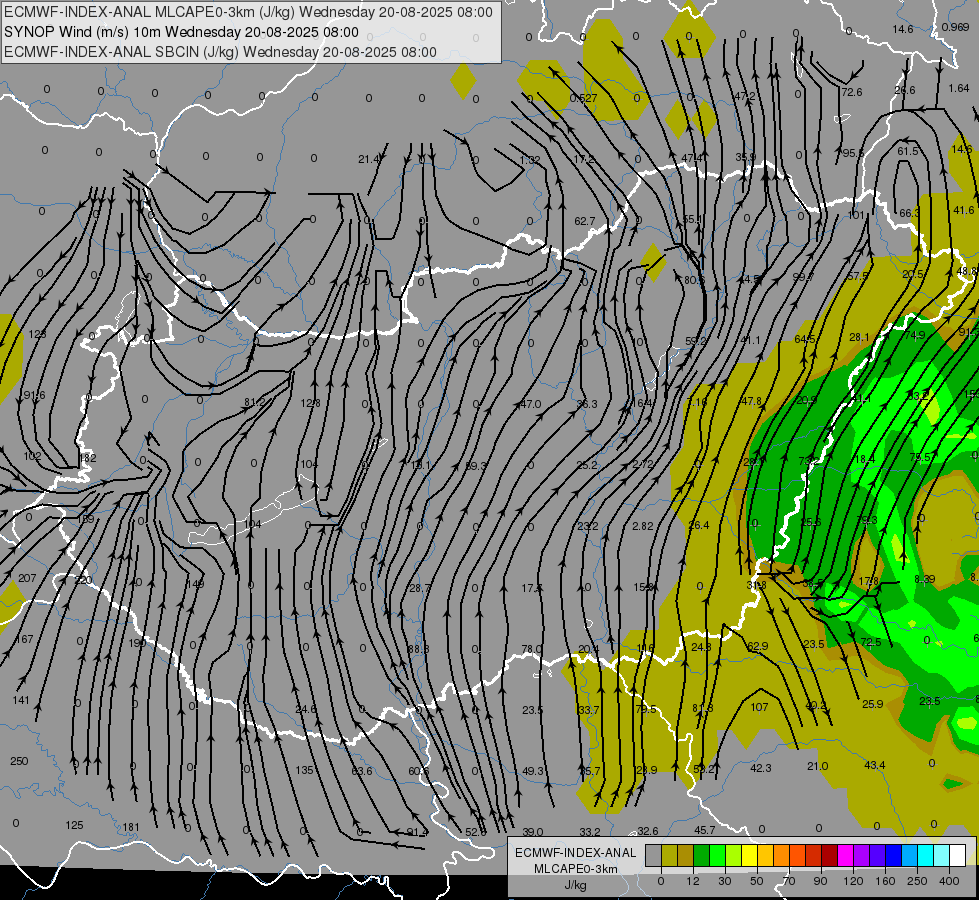979x900 pixels.
Task: Click the map value 45.7
Action: click(704, 830)
